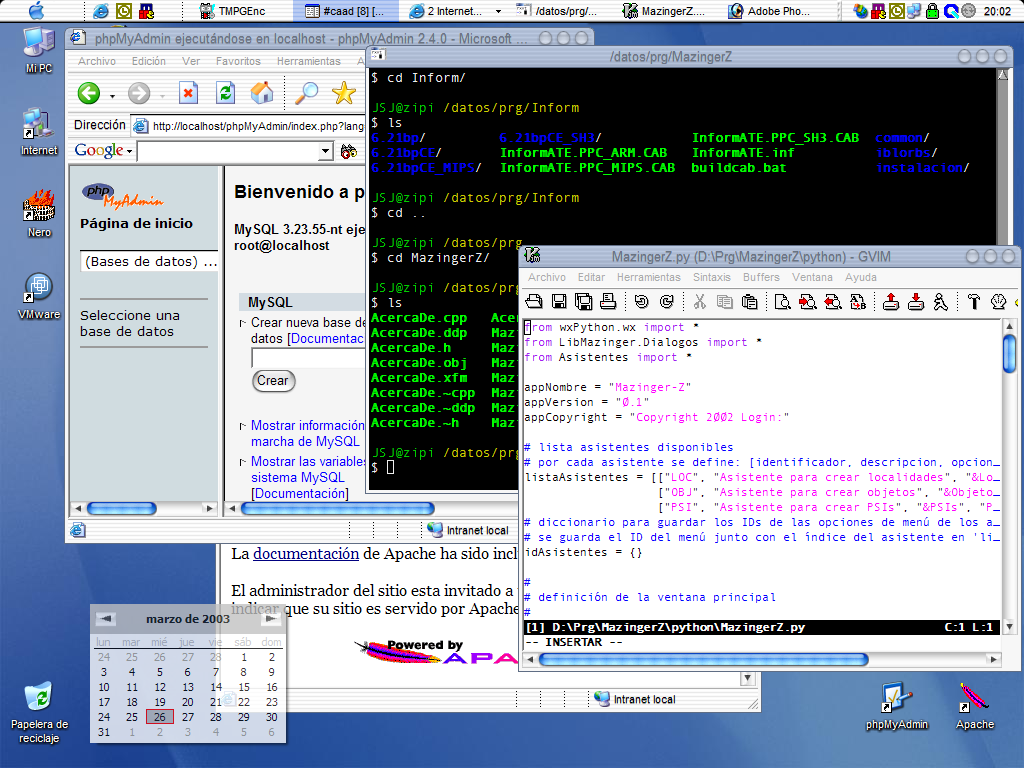
Task: Open the Nero desktop shortcut
Action: [x=39, y=213]
